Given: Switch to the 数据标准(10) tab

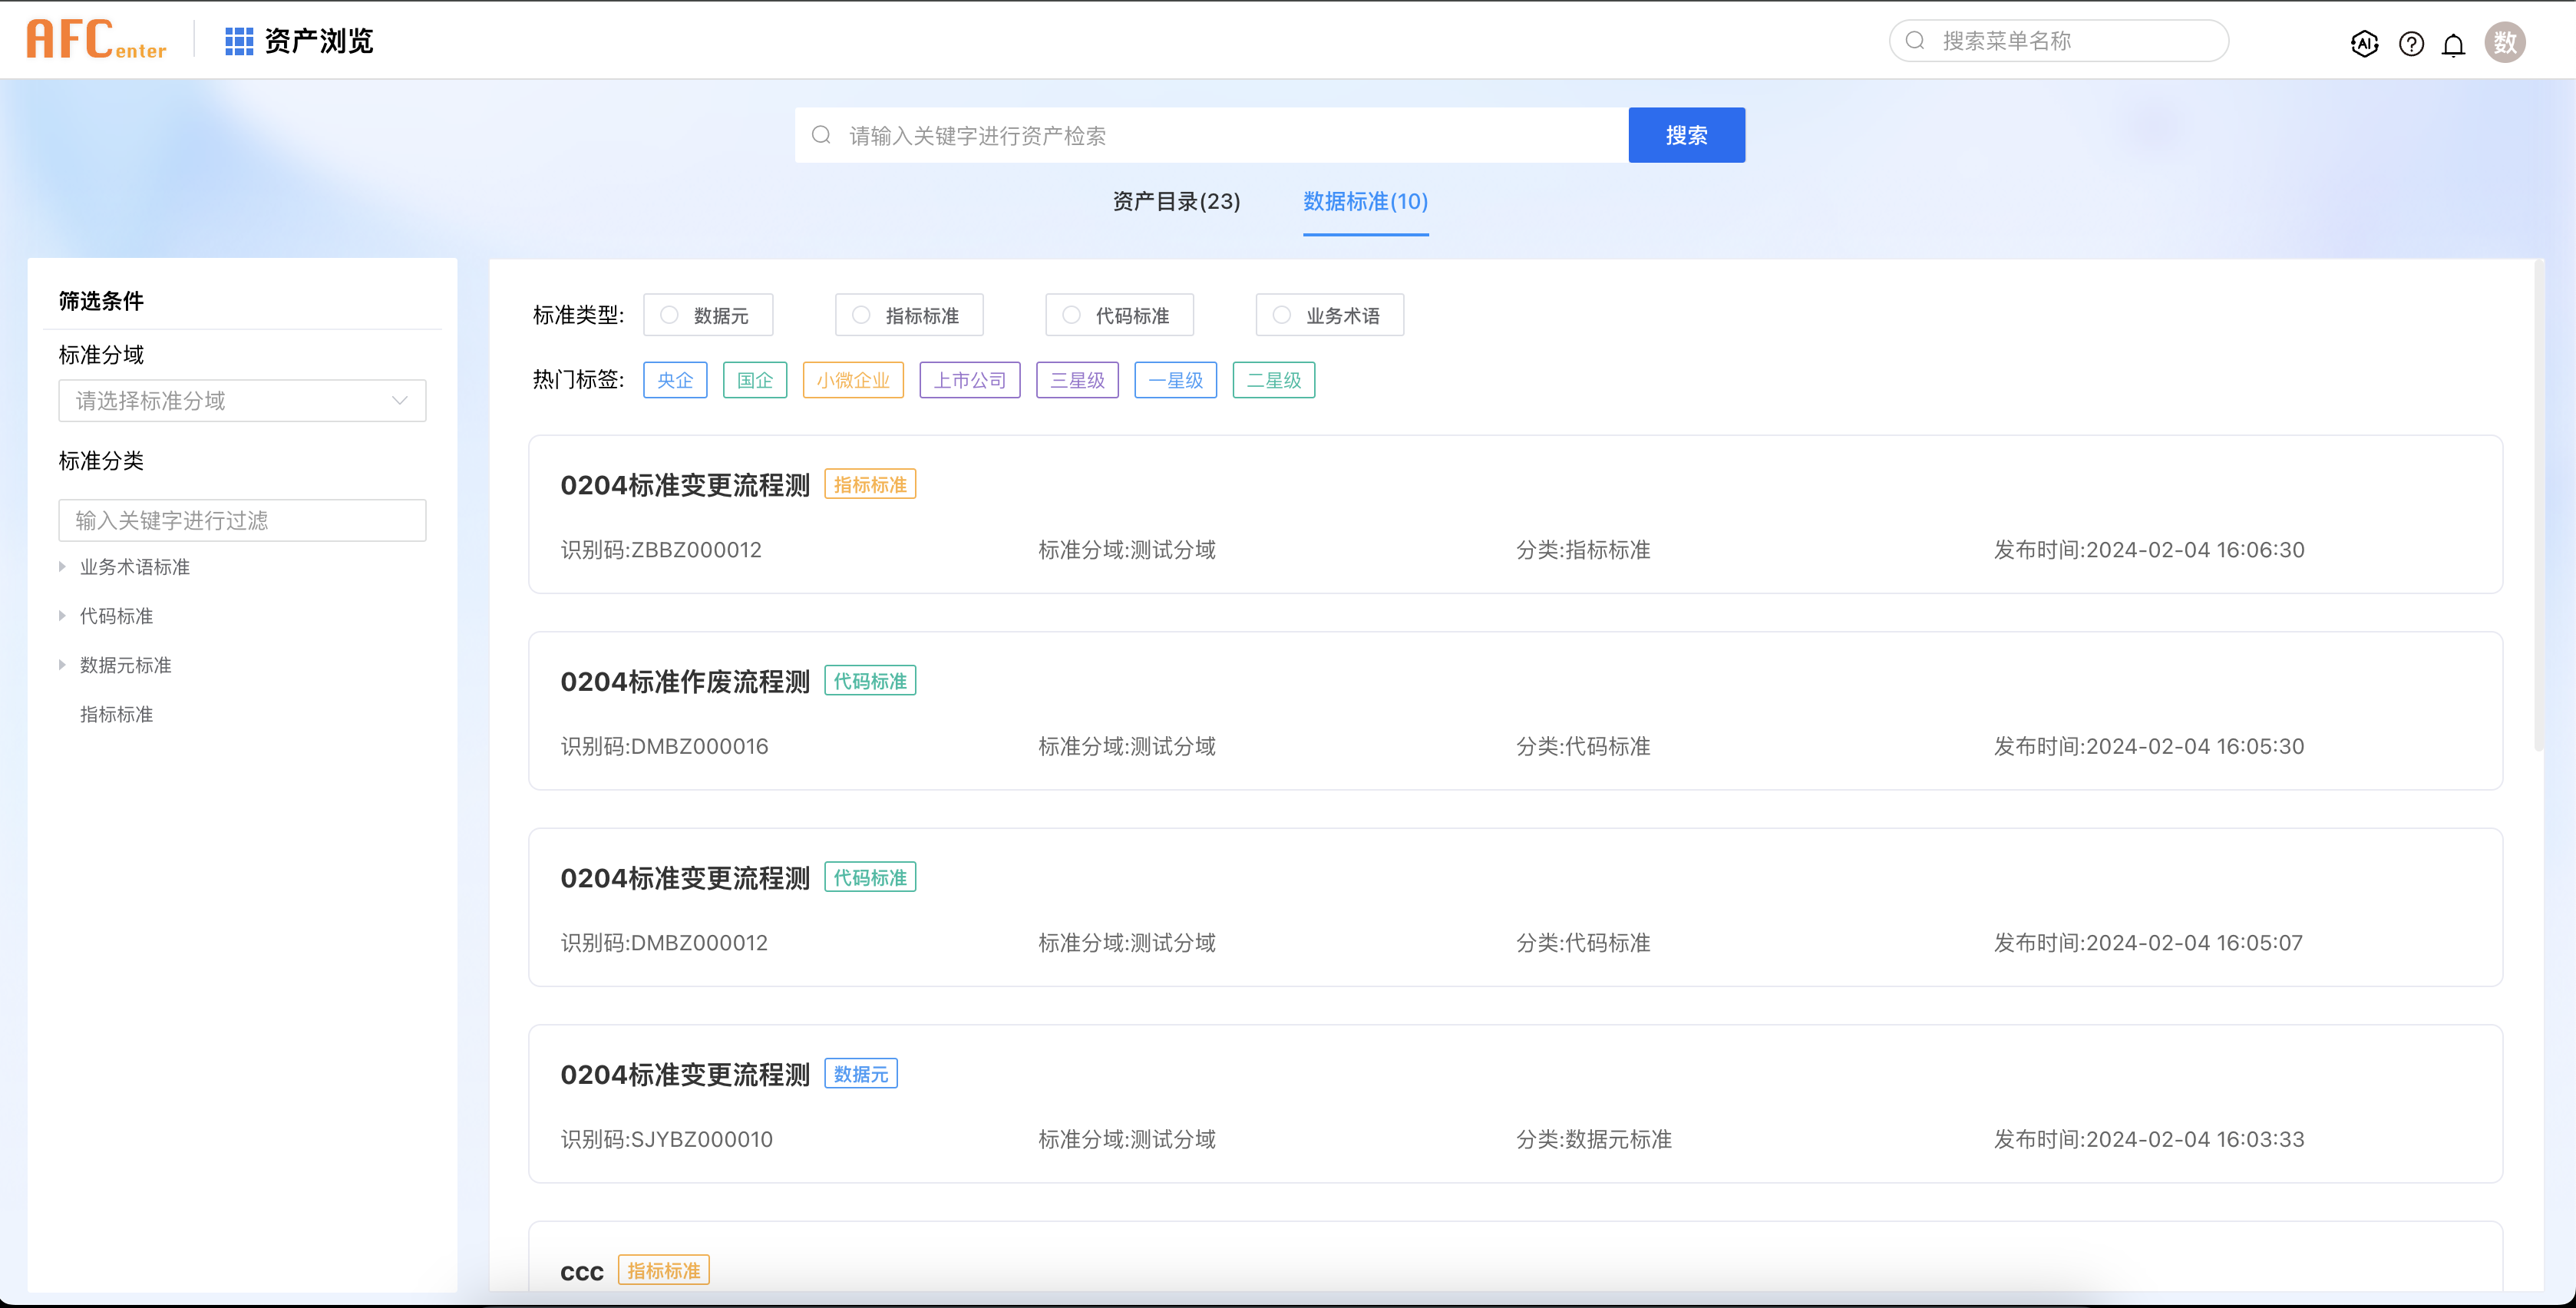Looking at the screenshot, I should [x=1365, y=201].
